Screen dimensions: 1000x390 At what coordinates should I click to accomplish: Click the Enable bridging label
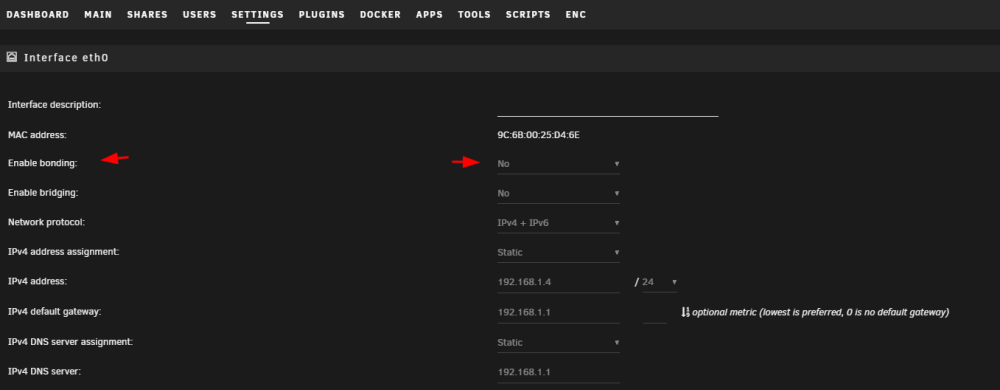click(43, 192)
